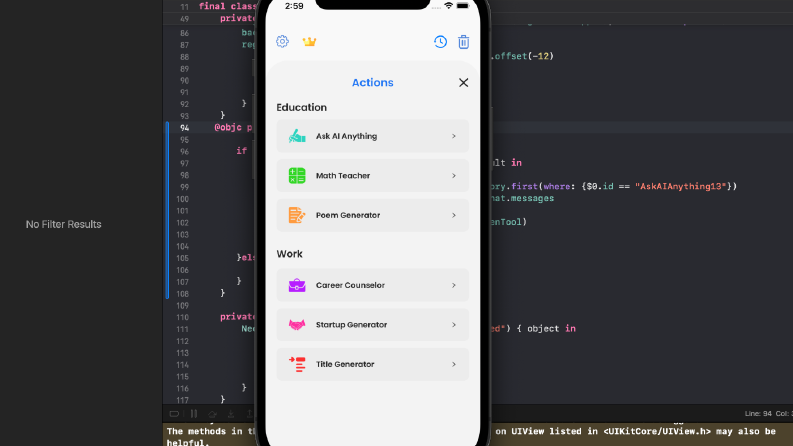Tap the gold crown premium icon

coord(309,41)
